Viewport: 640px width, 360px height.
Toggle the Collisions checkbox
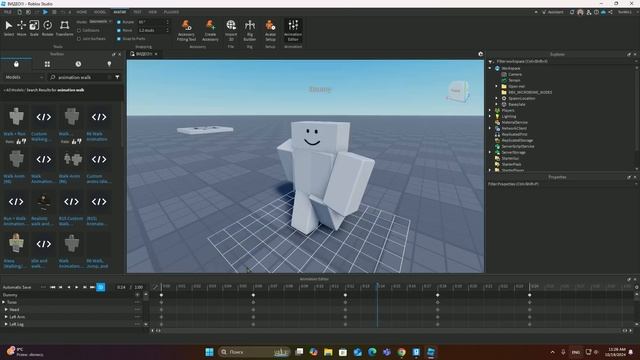(79, 30)
